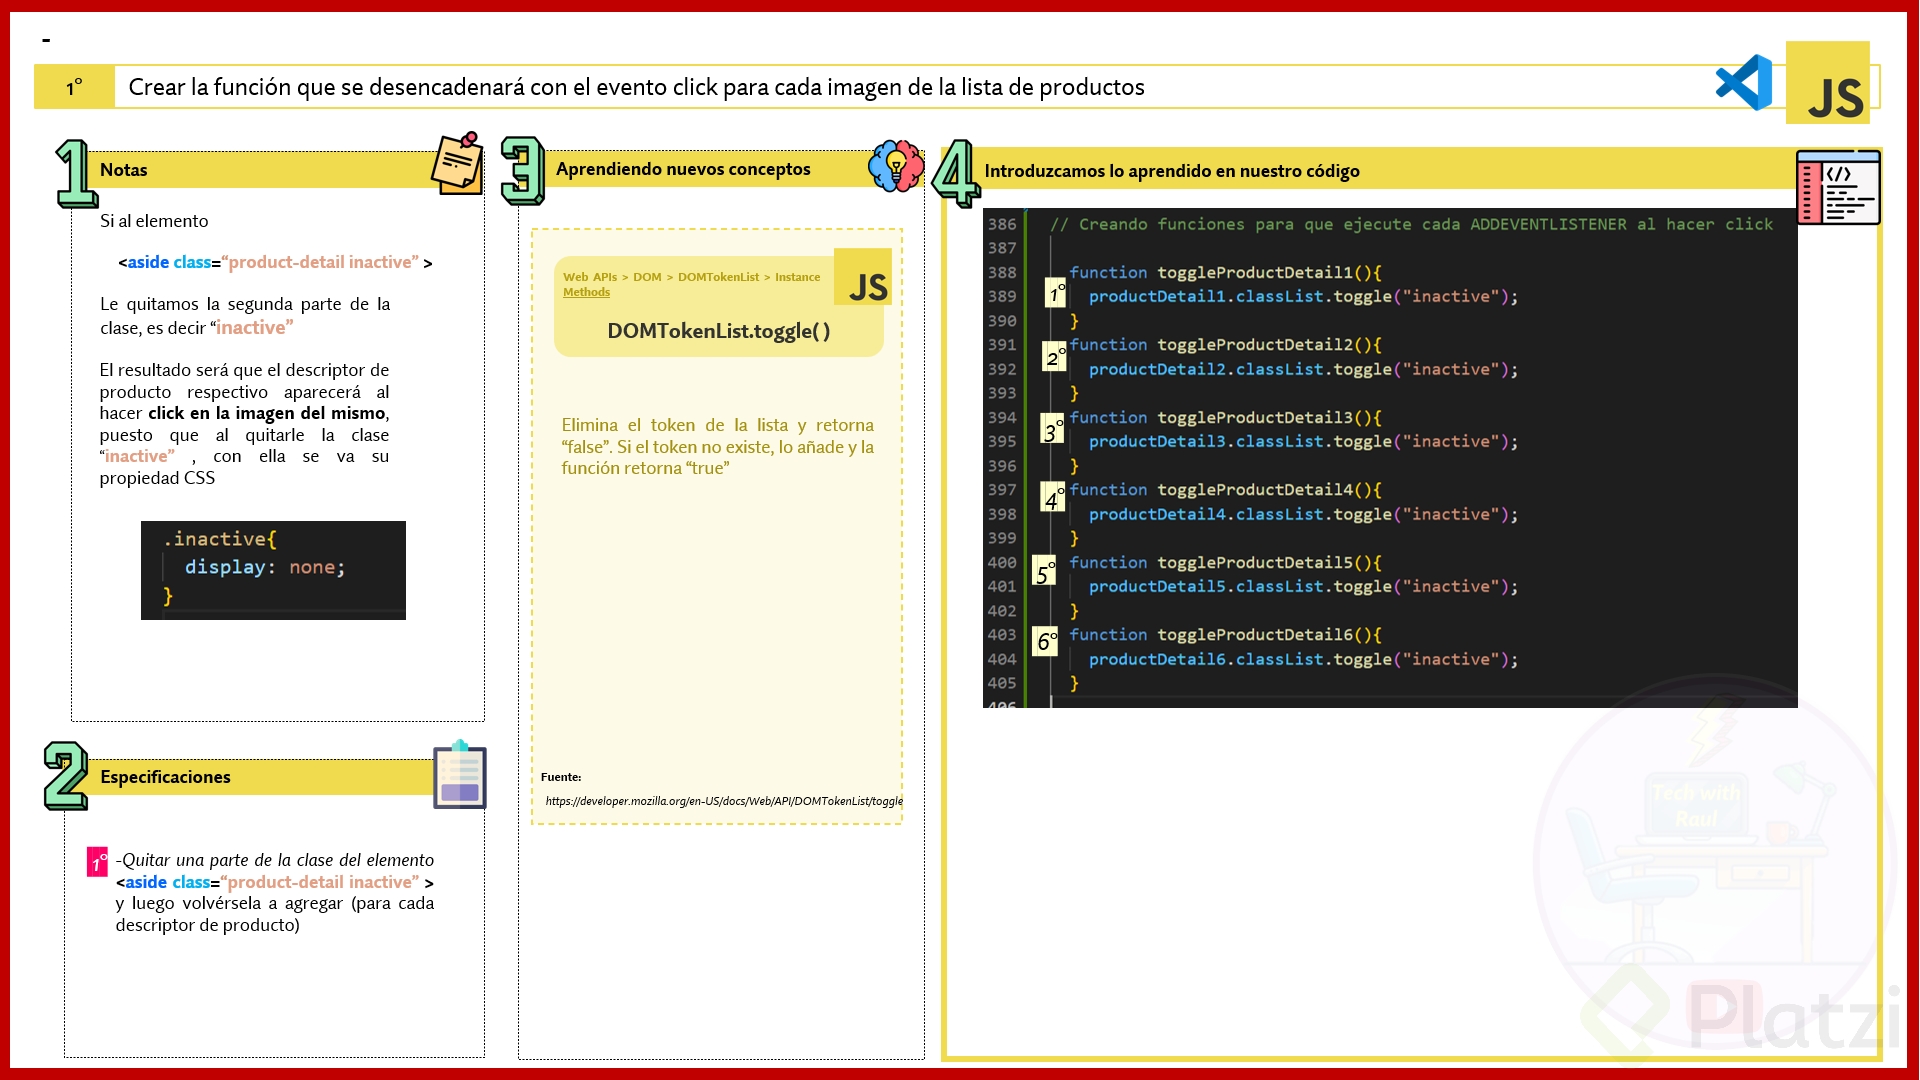Click 'Quitar una parte de la clase' text

click(x=275, y=860)
